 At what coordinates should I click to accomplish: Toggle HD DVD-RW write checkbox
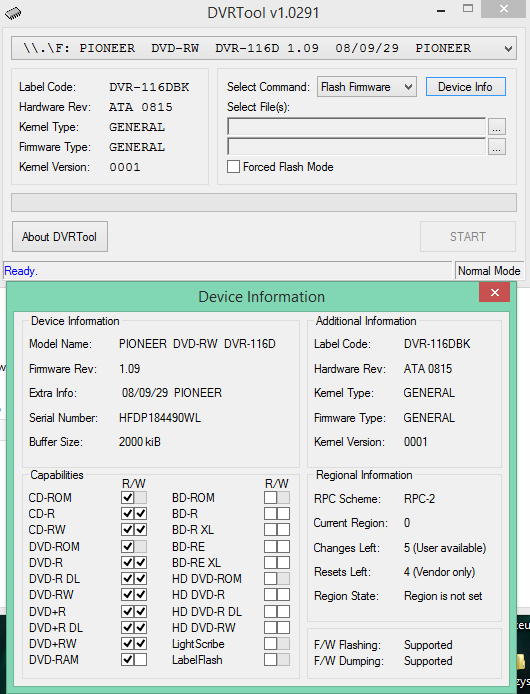click(283, 627)
